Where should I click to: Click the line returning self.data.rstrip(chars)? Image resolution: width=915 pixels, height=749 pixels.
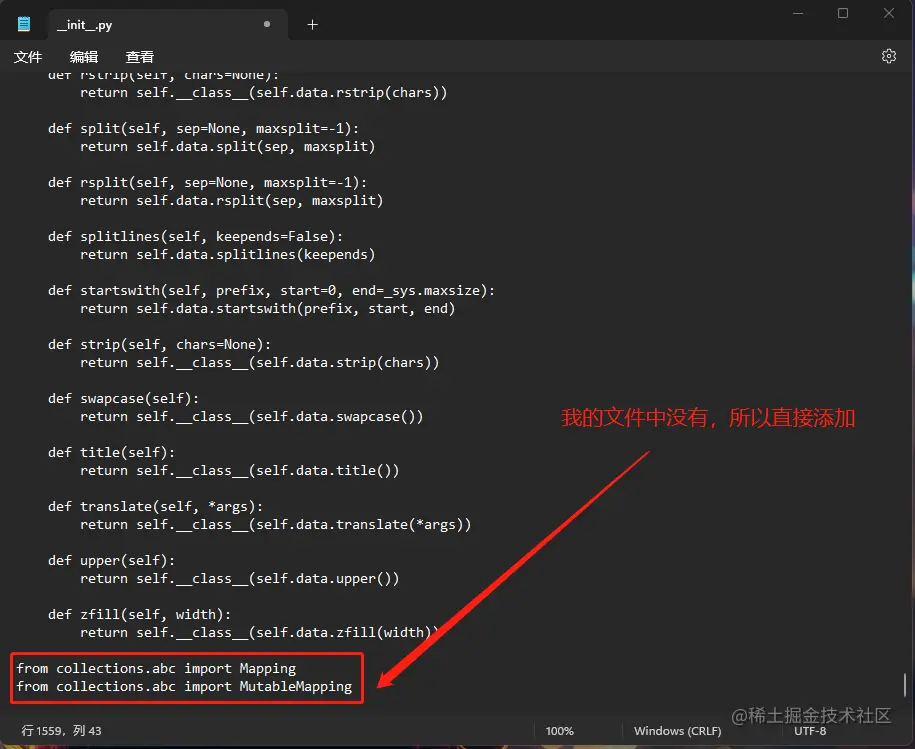(264, 93)
